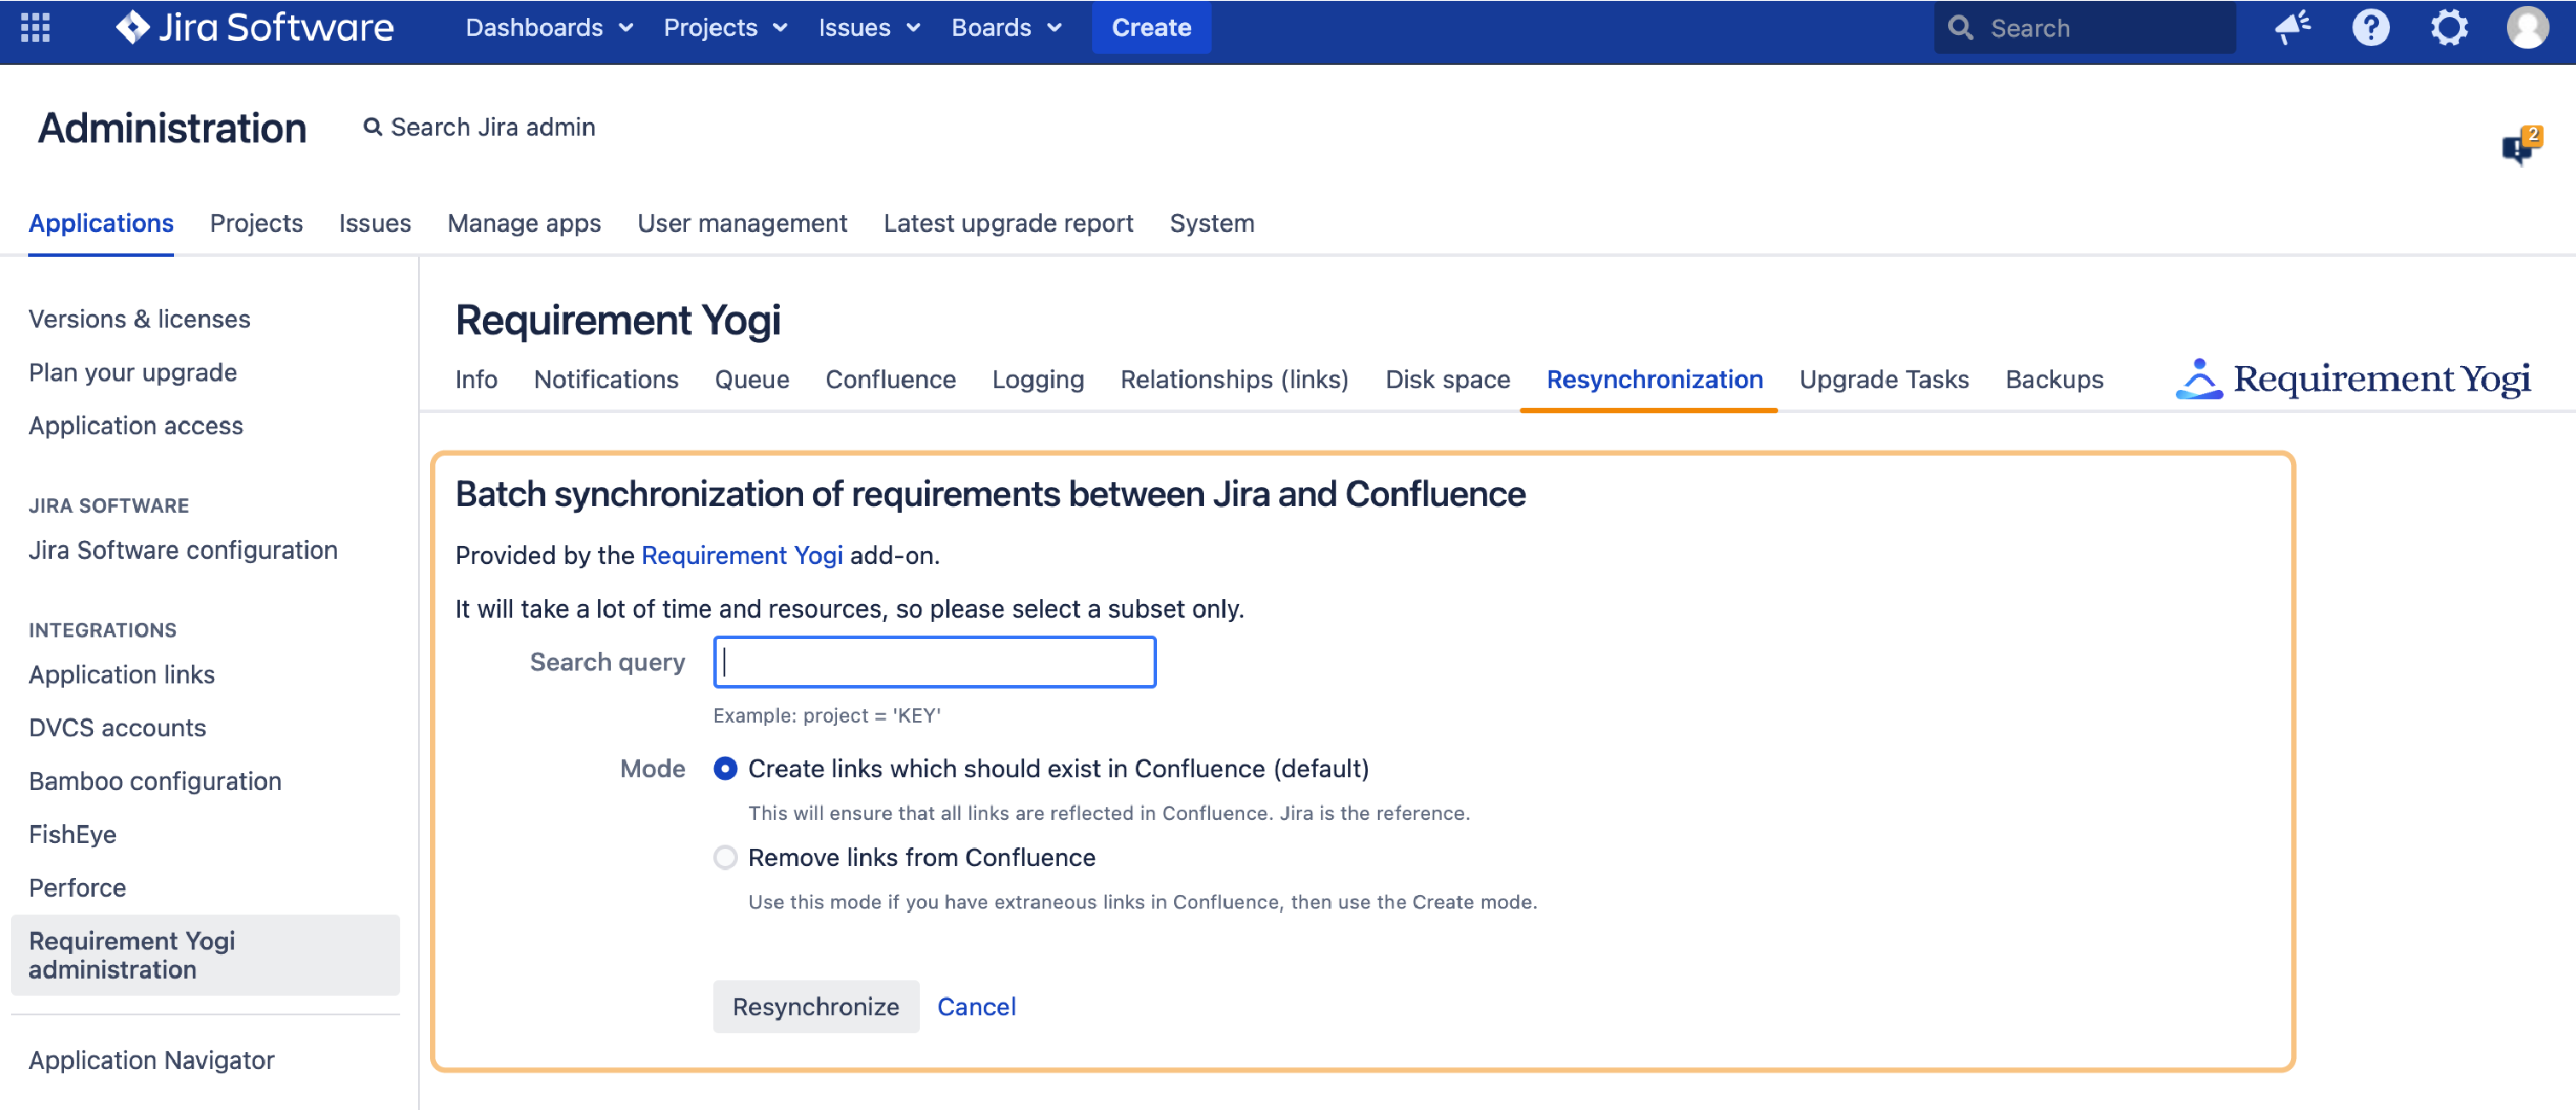Click the search magnifier in the top bar

tap(1962, 27)
